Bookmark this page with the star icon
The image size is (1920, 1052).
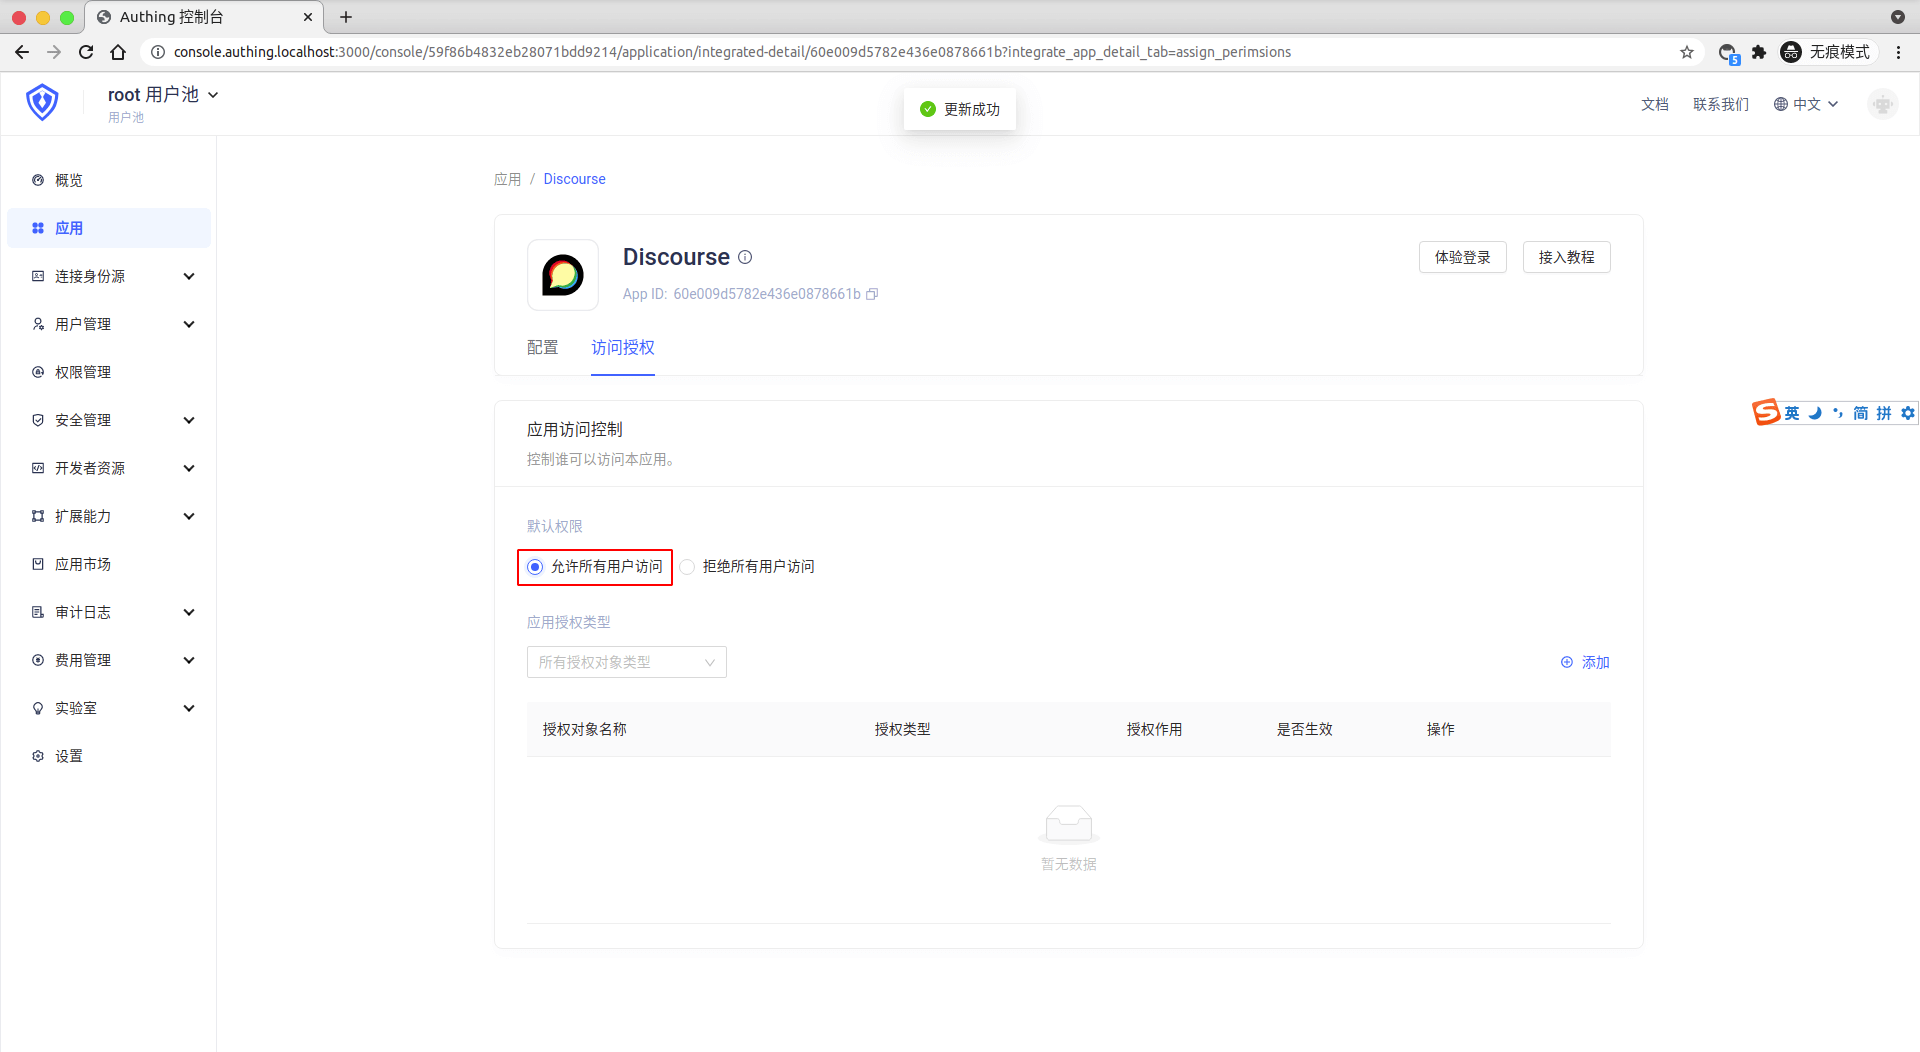pos(1687,52)
